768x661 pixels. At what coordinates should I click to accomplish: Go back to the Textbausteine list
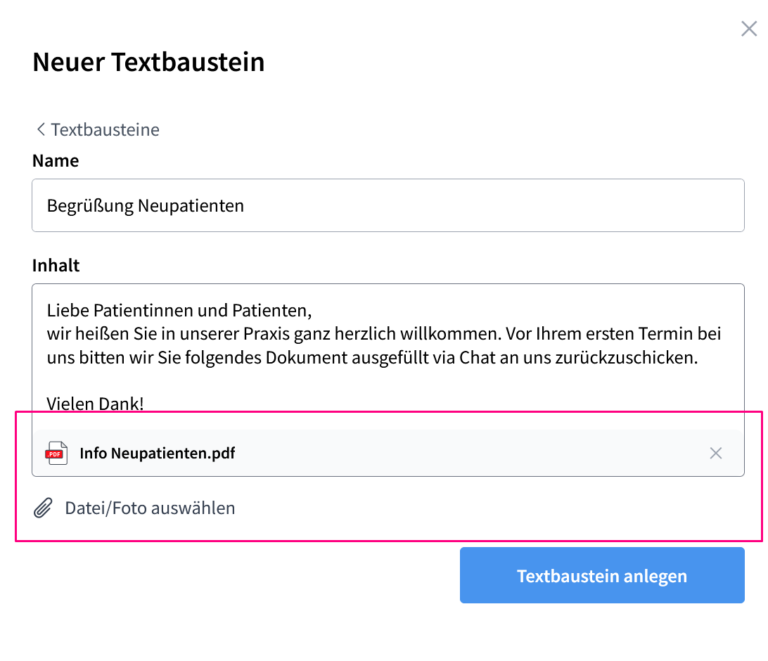[98, 130]
